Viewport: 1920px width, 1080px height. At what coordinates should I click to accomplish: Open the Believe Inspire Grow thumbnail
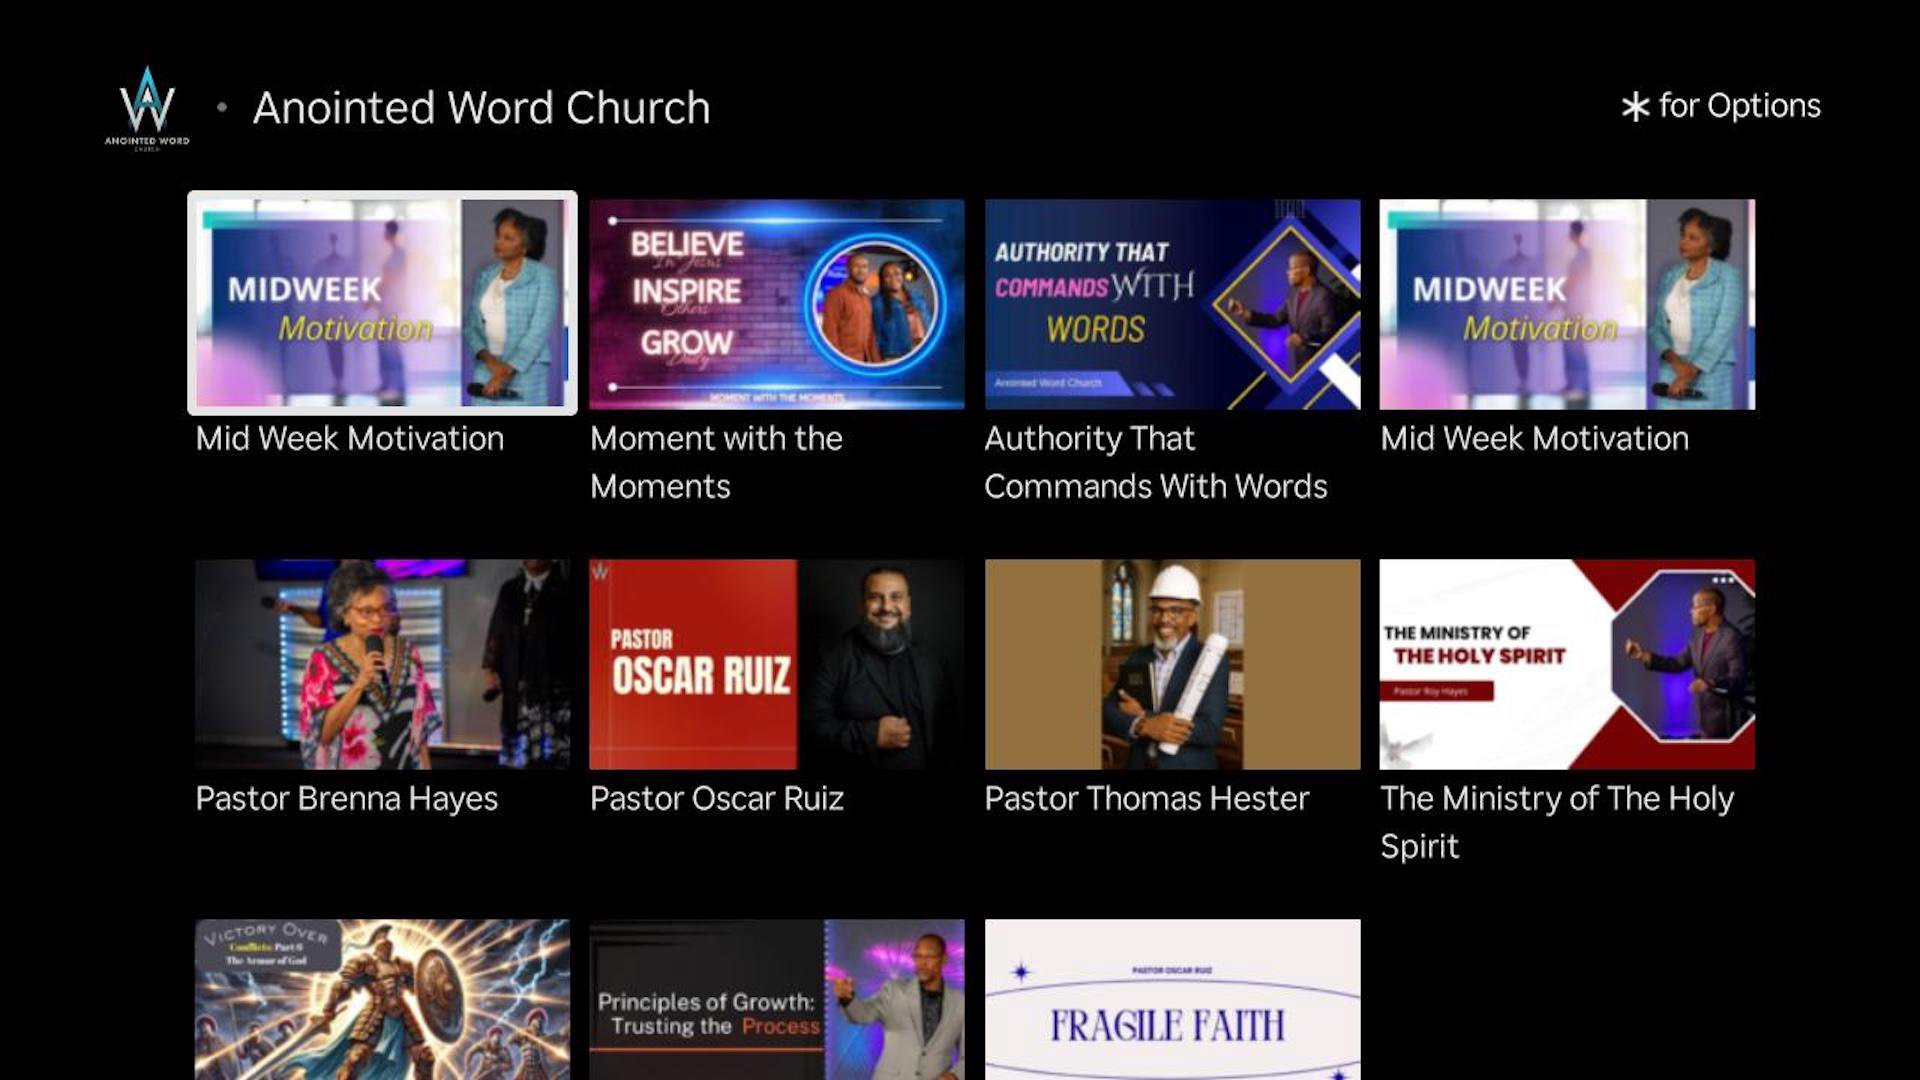776,304
